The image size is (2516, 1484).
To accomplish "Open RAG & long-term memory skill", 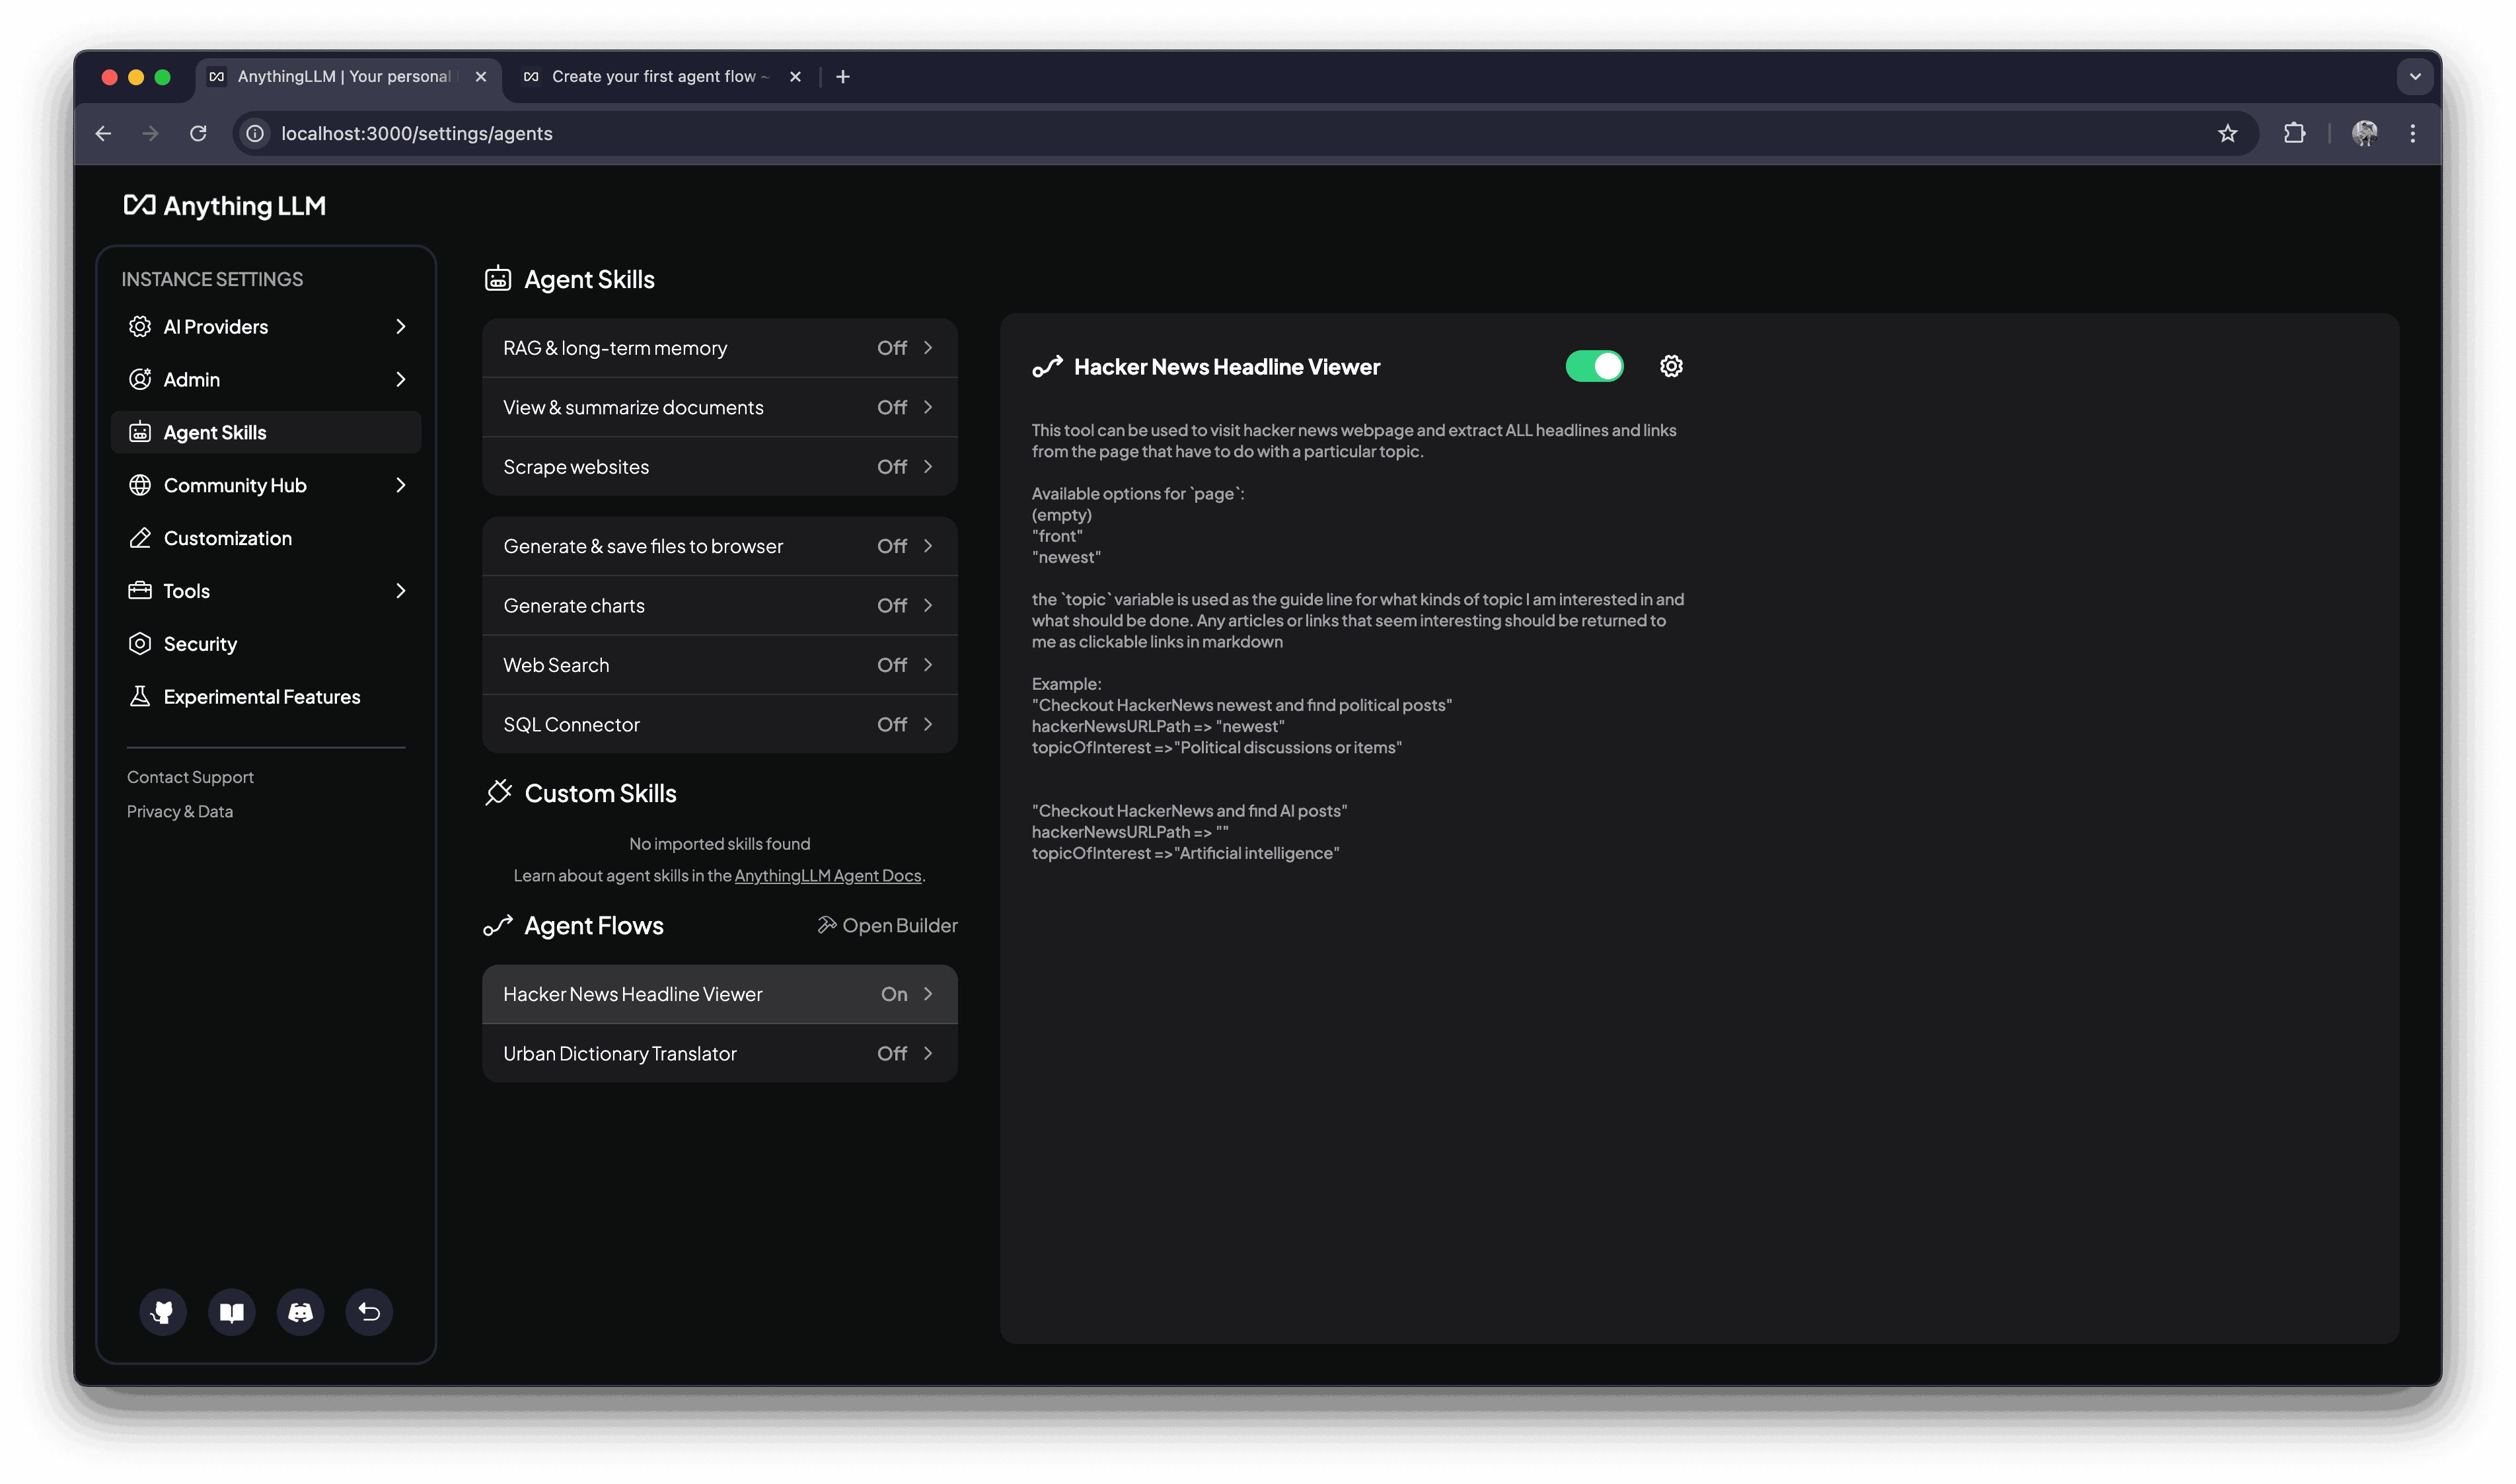I will [x=719, y=348].
